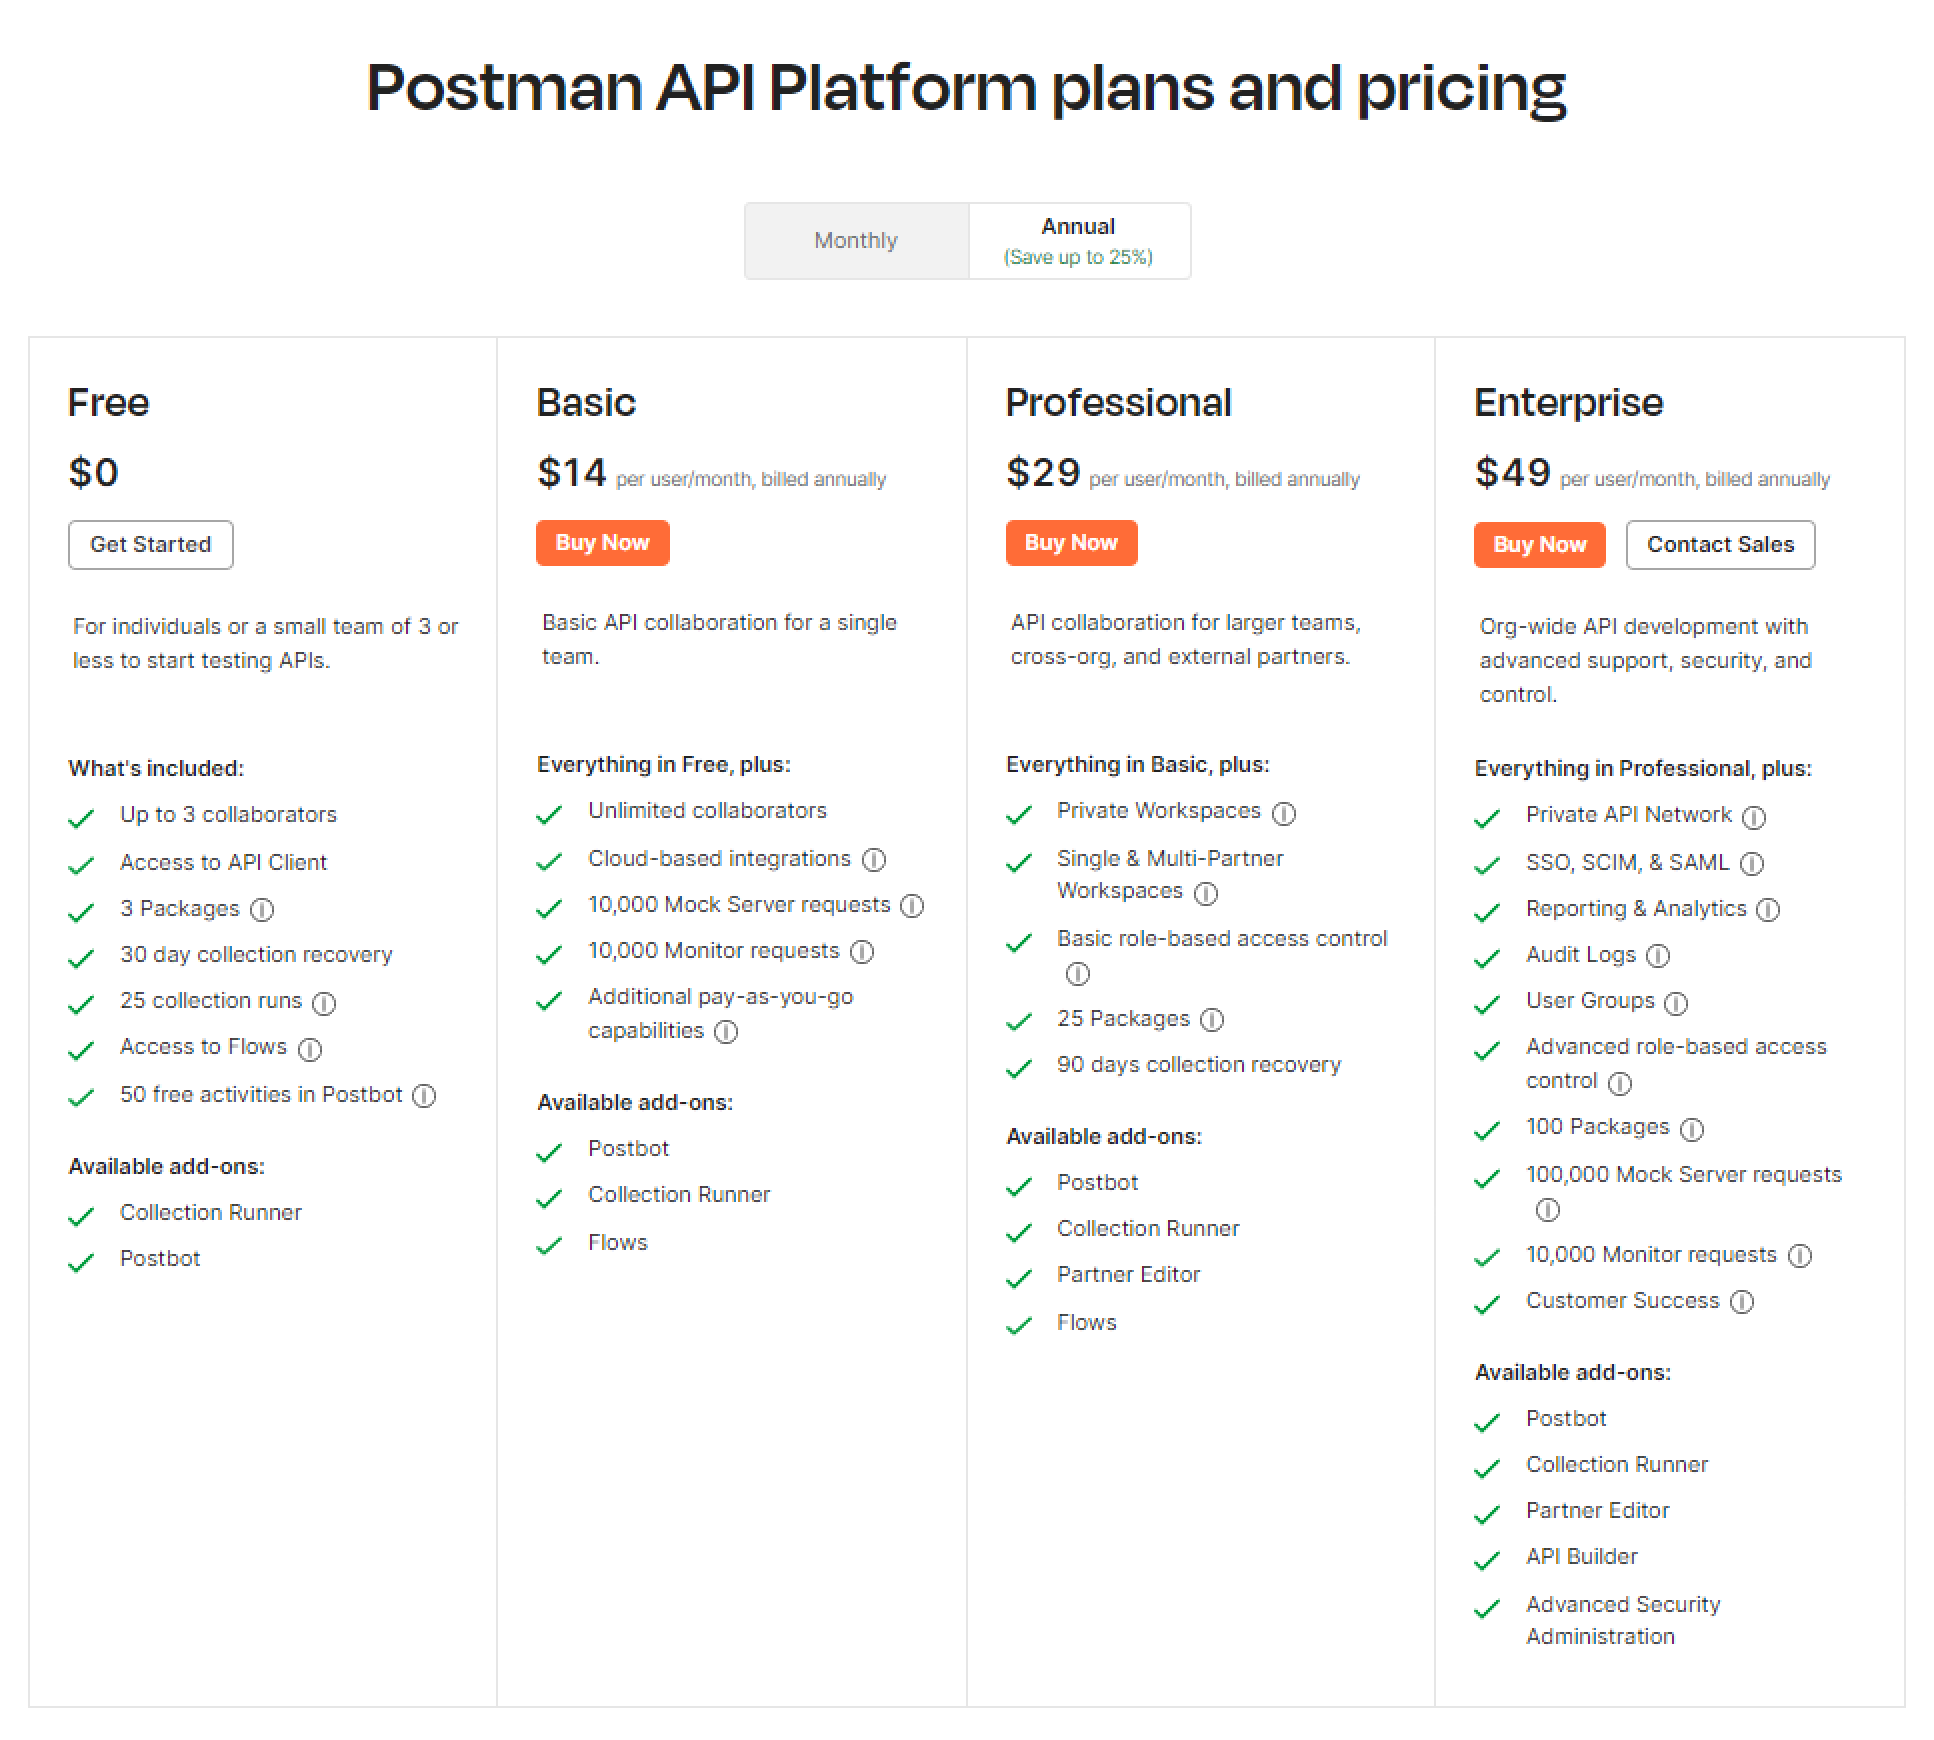Show SSO, SCIM, & SAML details
Image resolution: width=1934 pixels, height=1740 pixels.
[x=1753, y=863]
